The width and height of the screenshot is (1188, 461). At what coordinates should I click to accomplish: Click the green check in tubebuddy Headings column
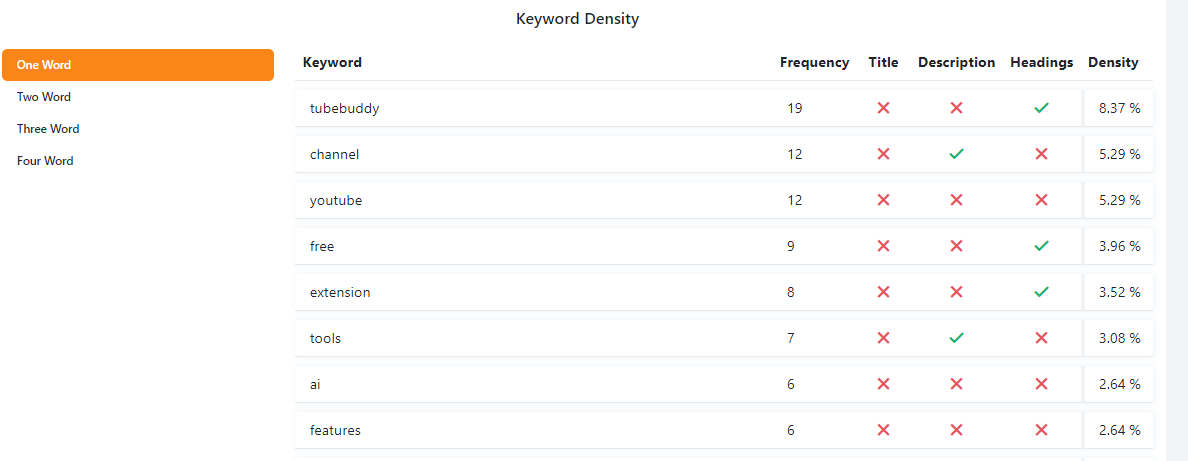(1041, 108)
